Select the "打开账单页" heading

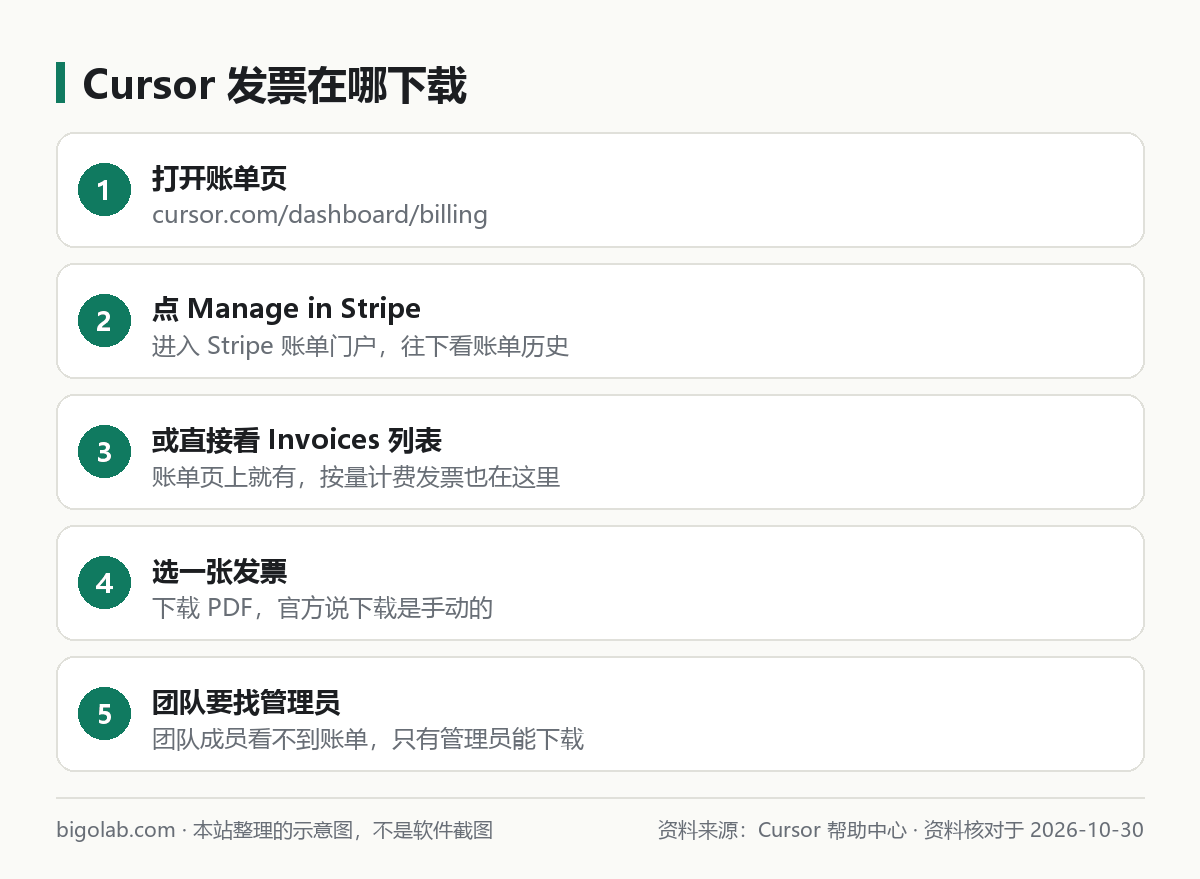click(x=219, y=178)
